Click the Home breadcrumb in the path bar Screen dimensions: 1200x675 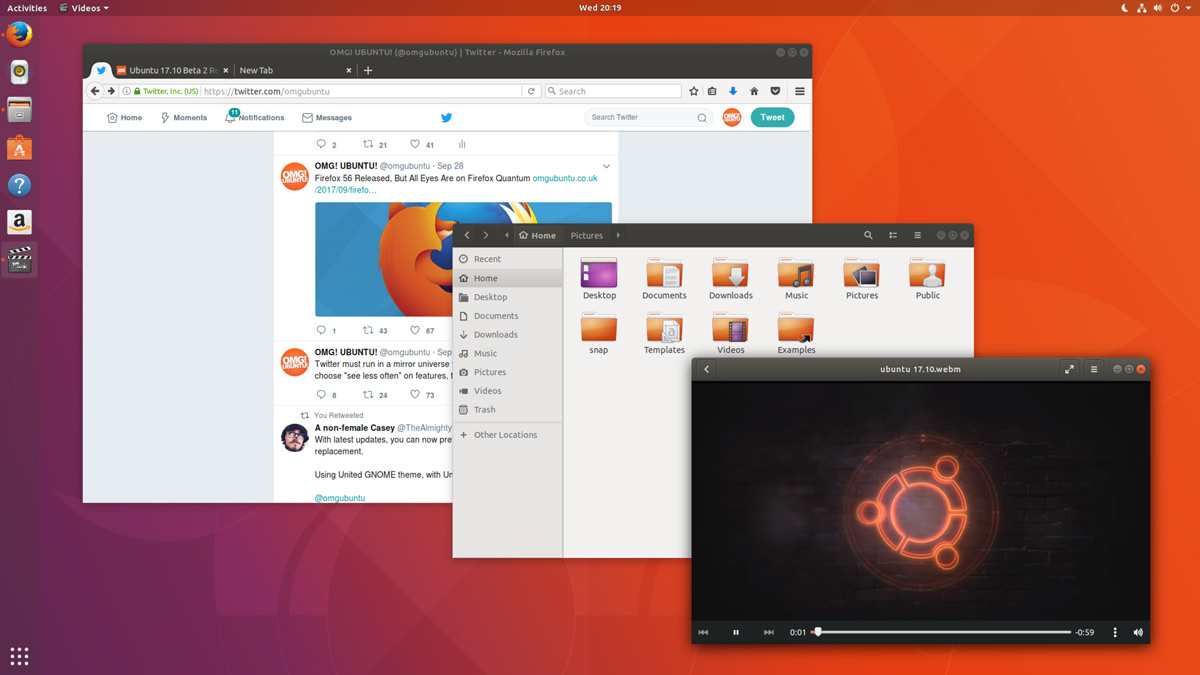coord(537,234)
